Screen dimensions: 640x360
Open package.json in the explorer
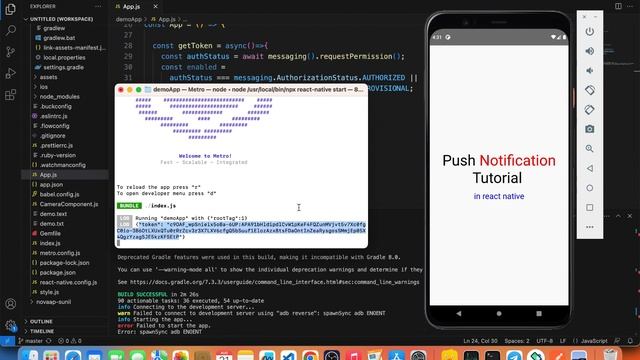pyautogui.click(x=57, y=272)
